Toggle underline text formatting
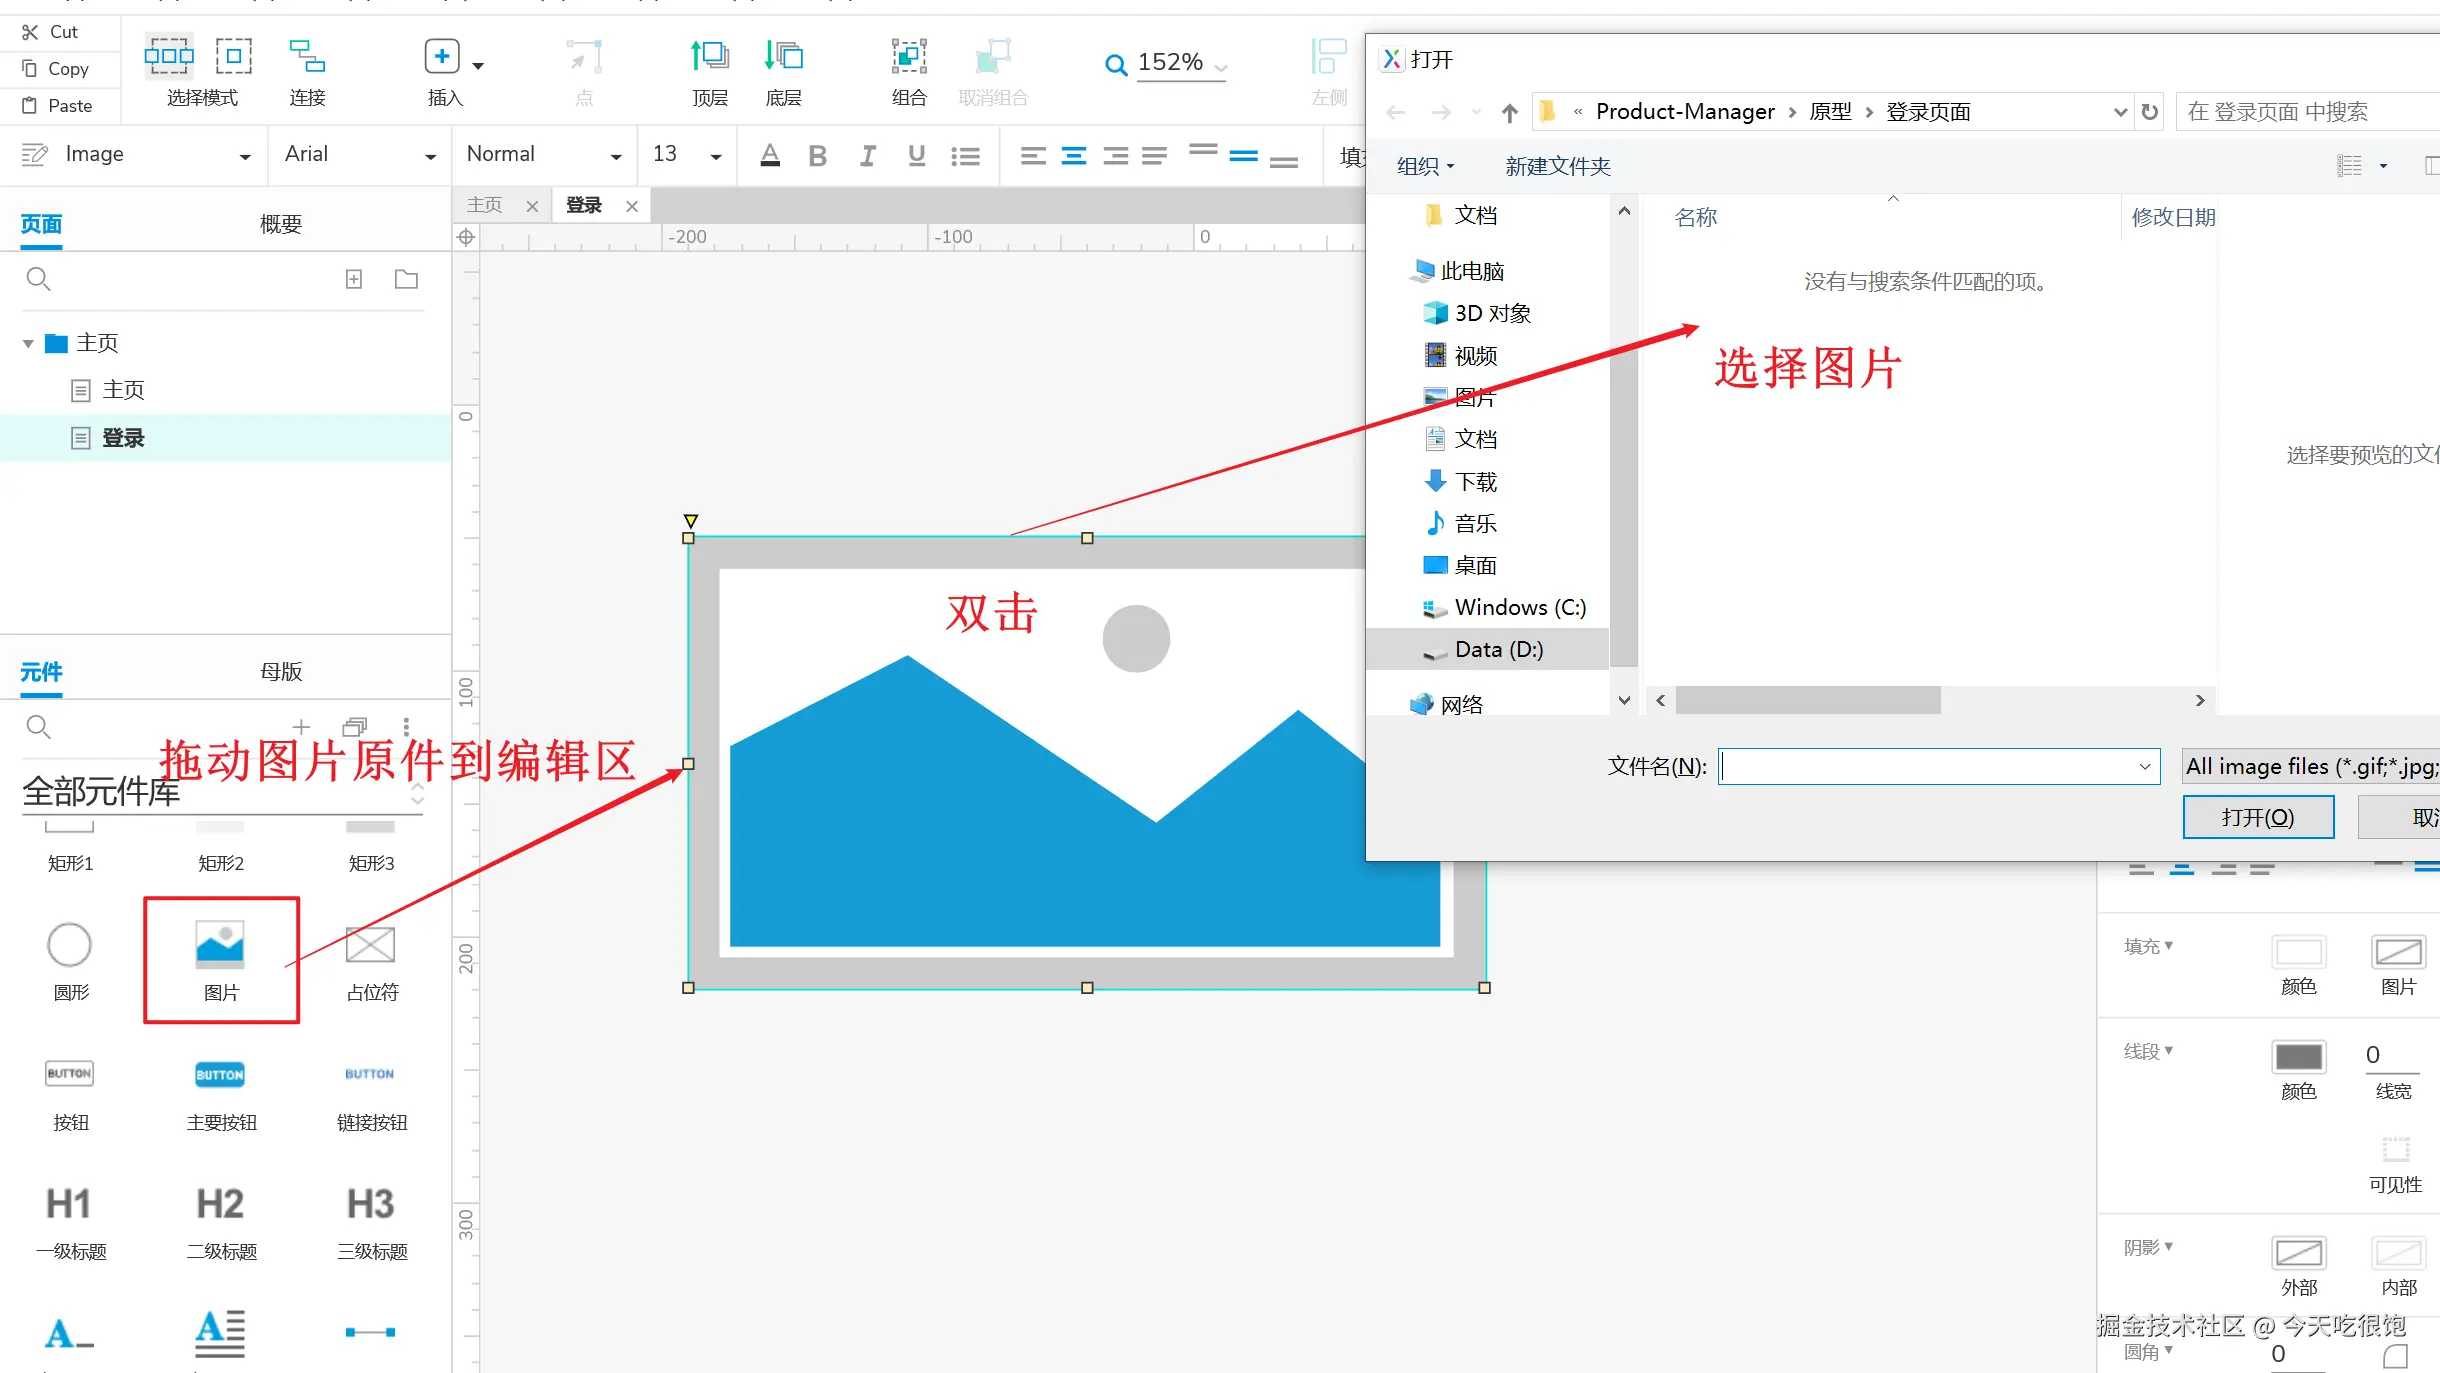Screen dimensions: 2440x1373 tap(916, 155)
